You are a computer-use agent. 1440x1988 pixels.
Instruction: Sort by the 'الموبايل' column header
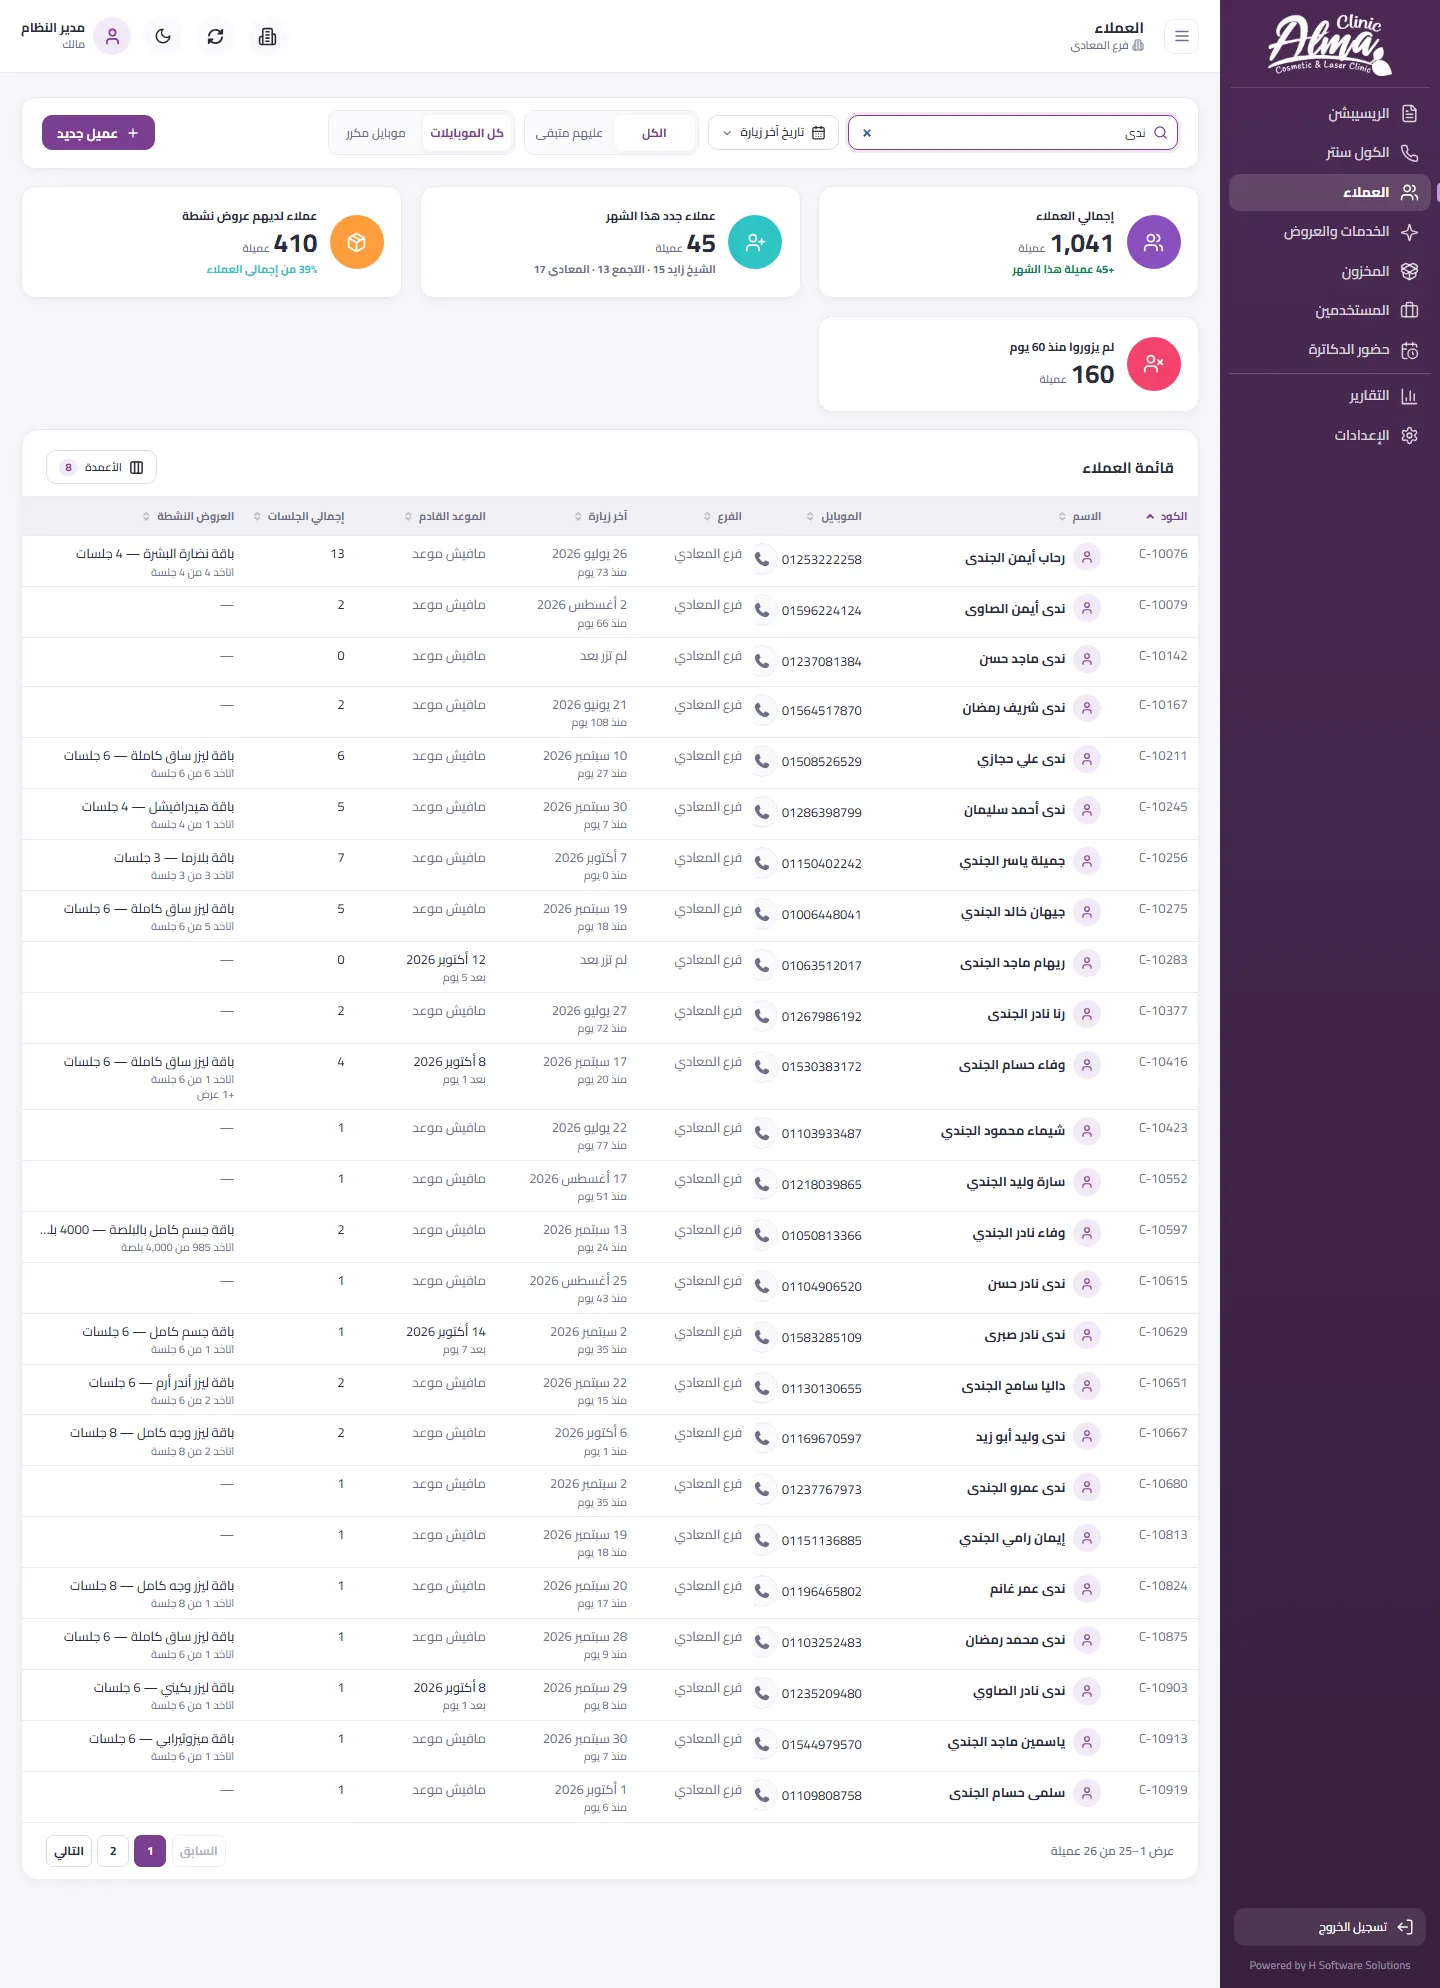pyautogui.click(x=834, y=516)
